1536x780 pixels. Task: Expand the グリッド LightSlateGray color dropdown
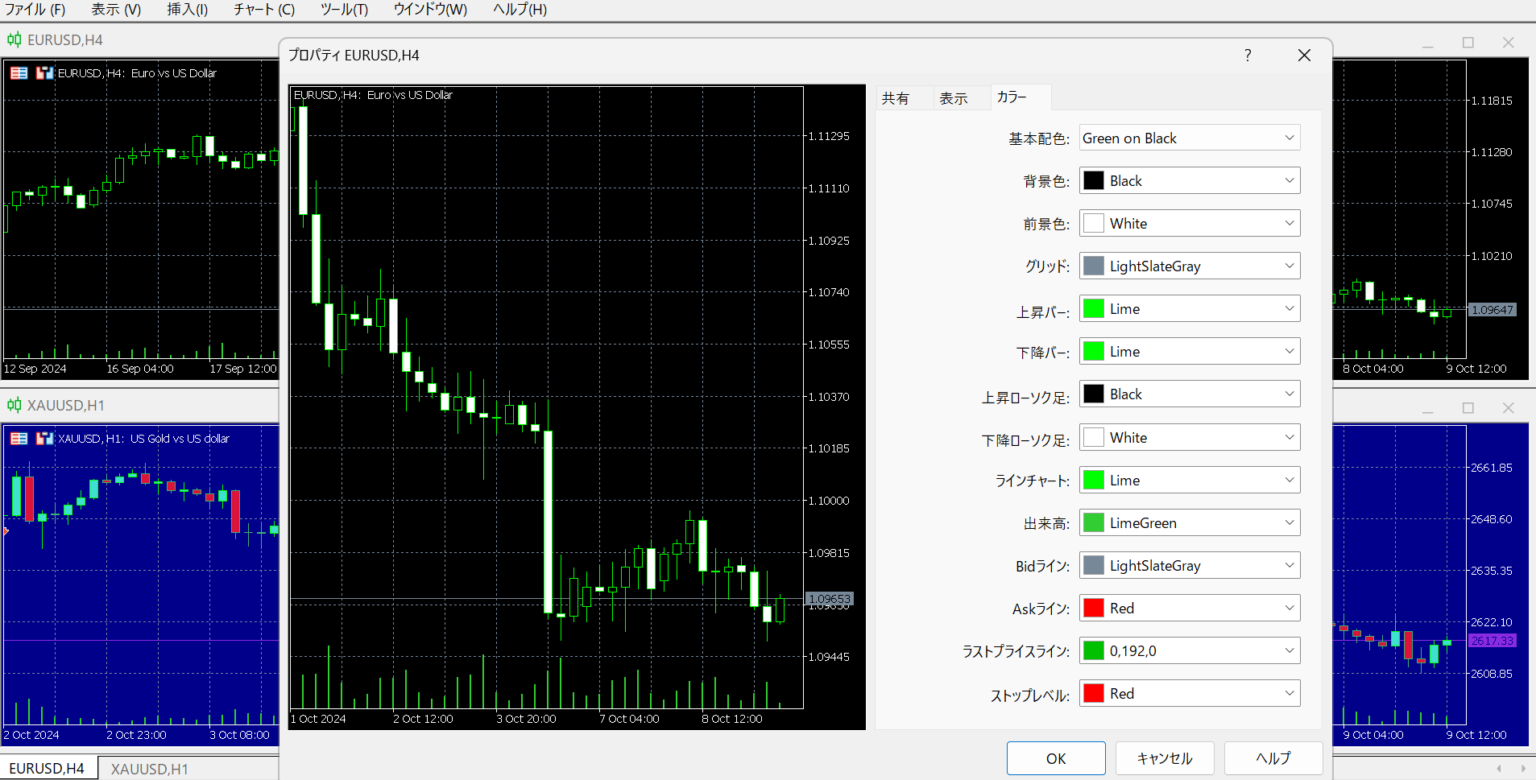(x=1189, y=266)
